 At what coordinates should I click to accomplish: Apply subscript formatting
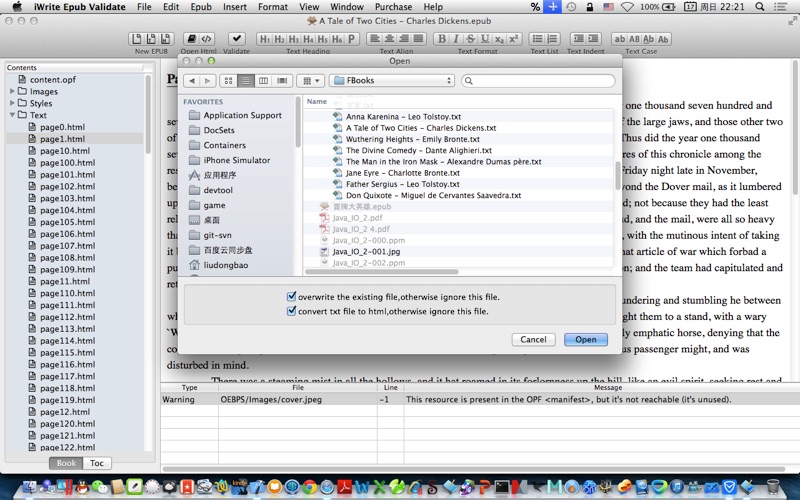(499, 39)
